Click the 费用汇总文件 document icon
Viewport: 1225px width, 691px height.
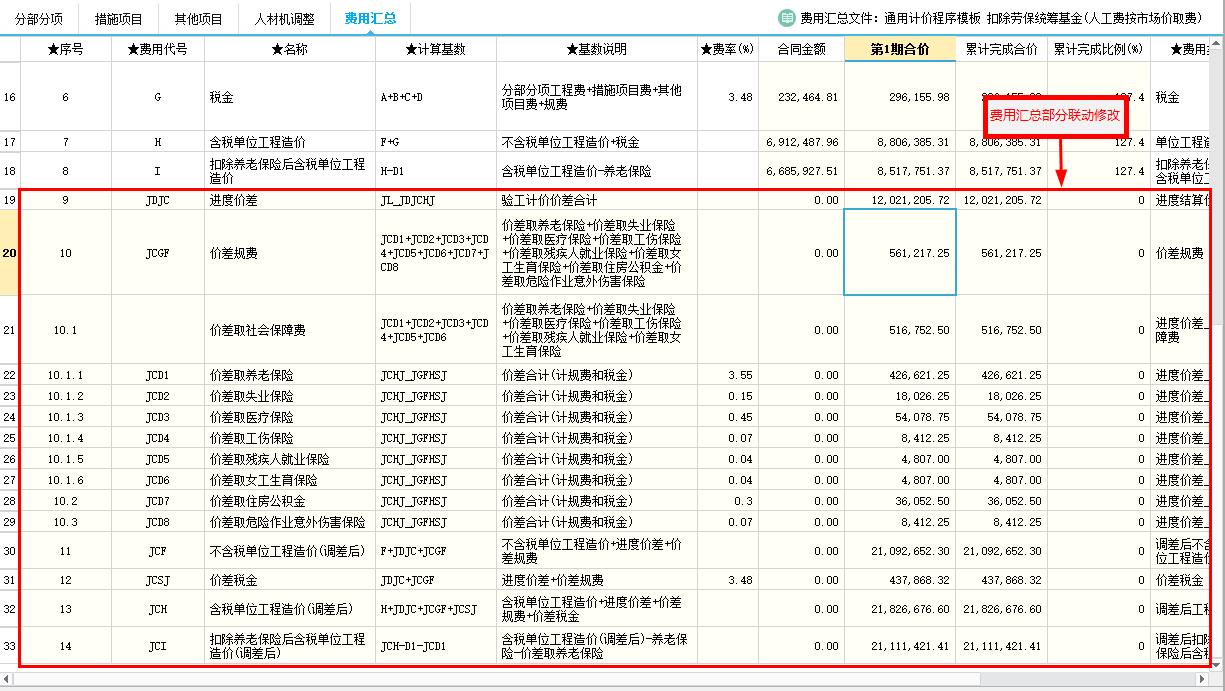coord(788,18)
